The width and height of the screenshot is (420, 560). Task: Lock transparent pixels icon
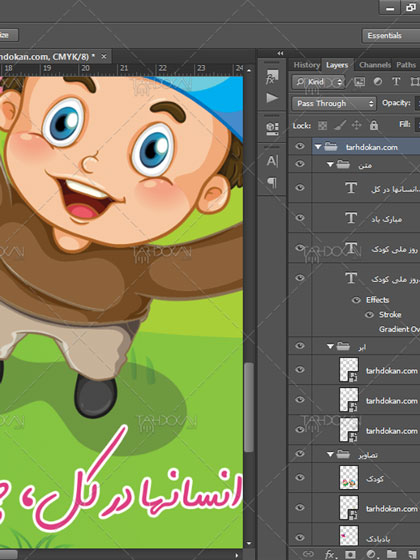tap(322, 125)
